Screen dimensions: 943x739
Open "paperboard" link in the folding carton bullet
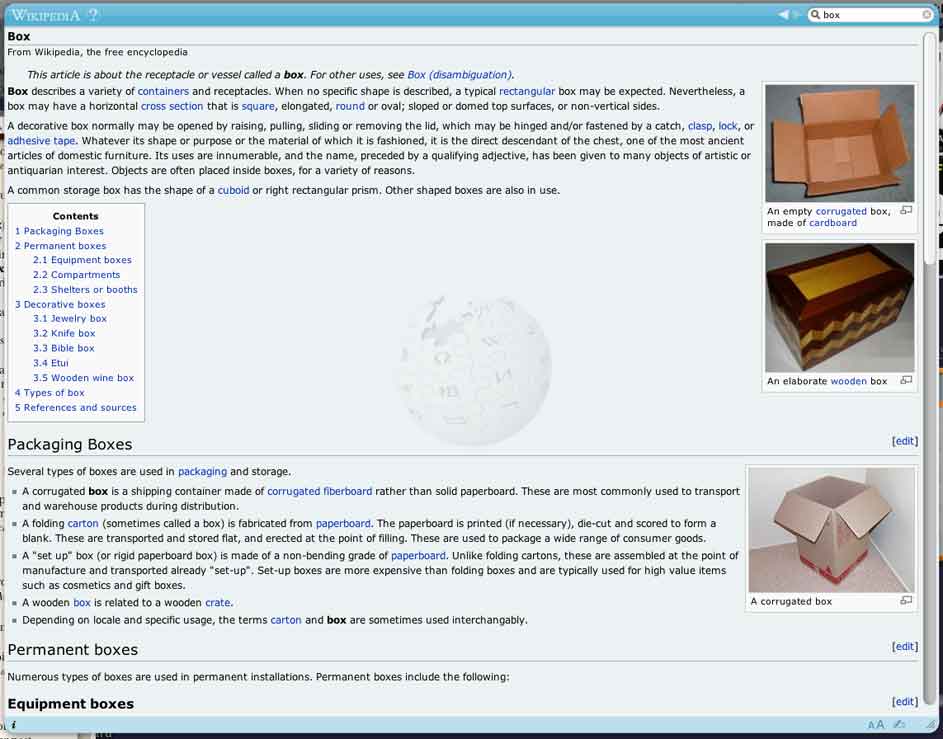pos(343,523)
